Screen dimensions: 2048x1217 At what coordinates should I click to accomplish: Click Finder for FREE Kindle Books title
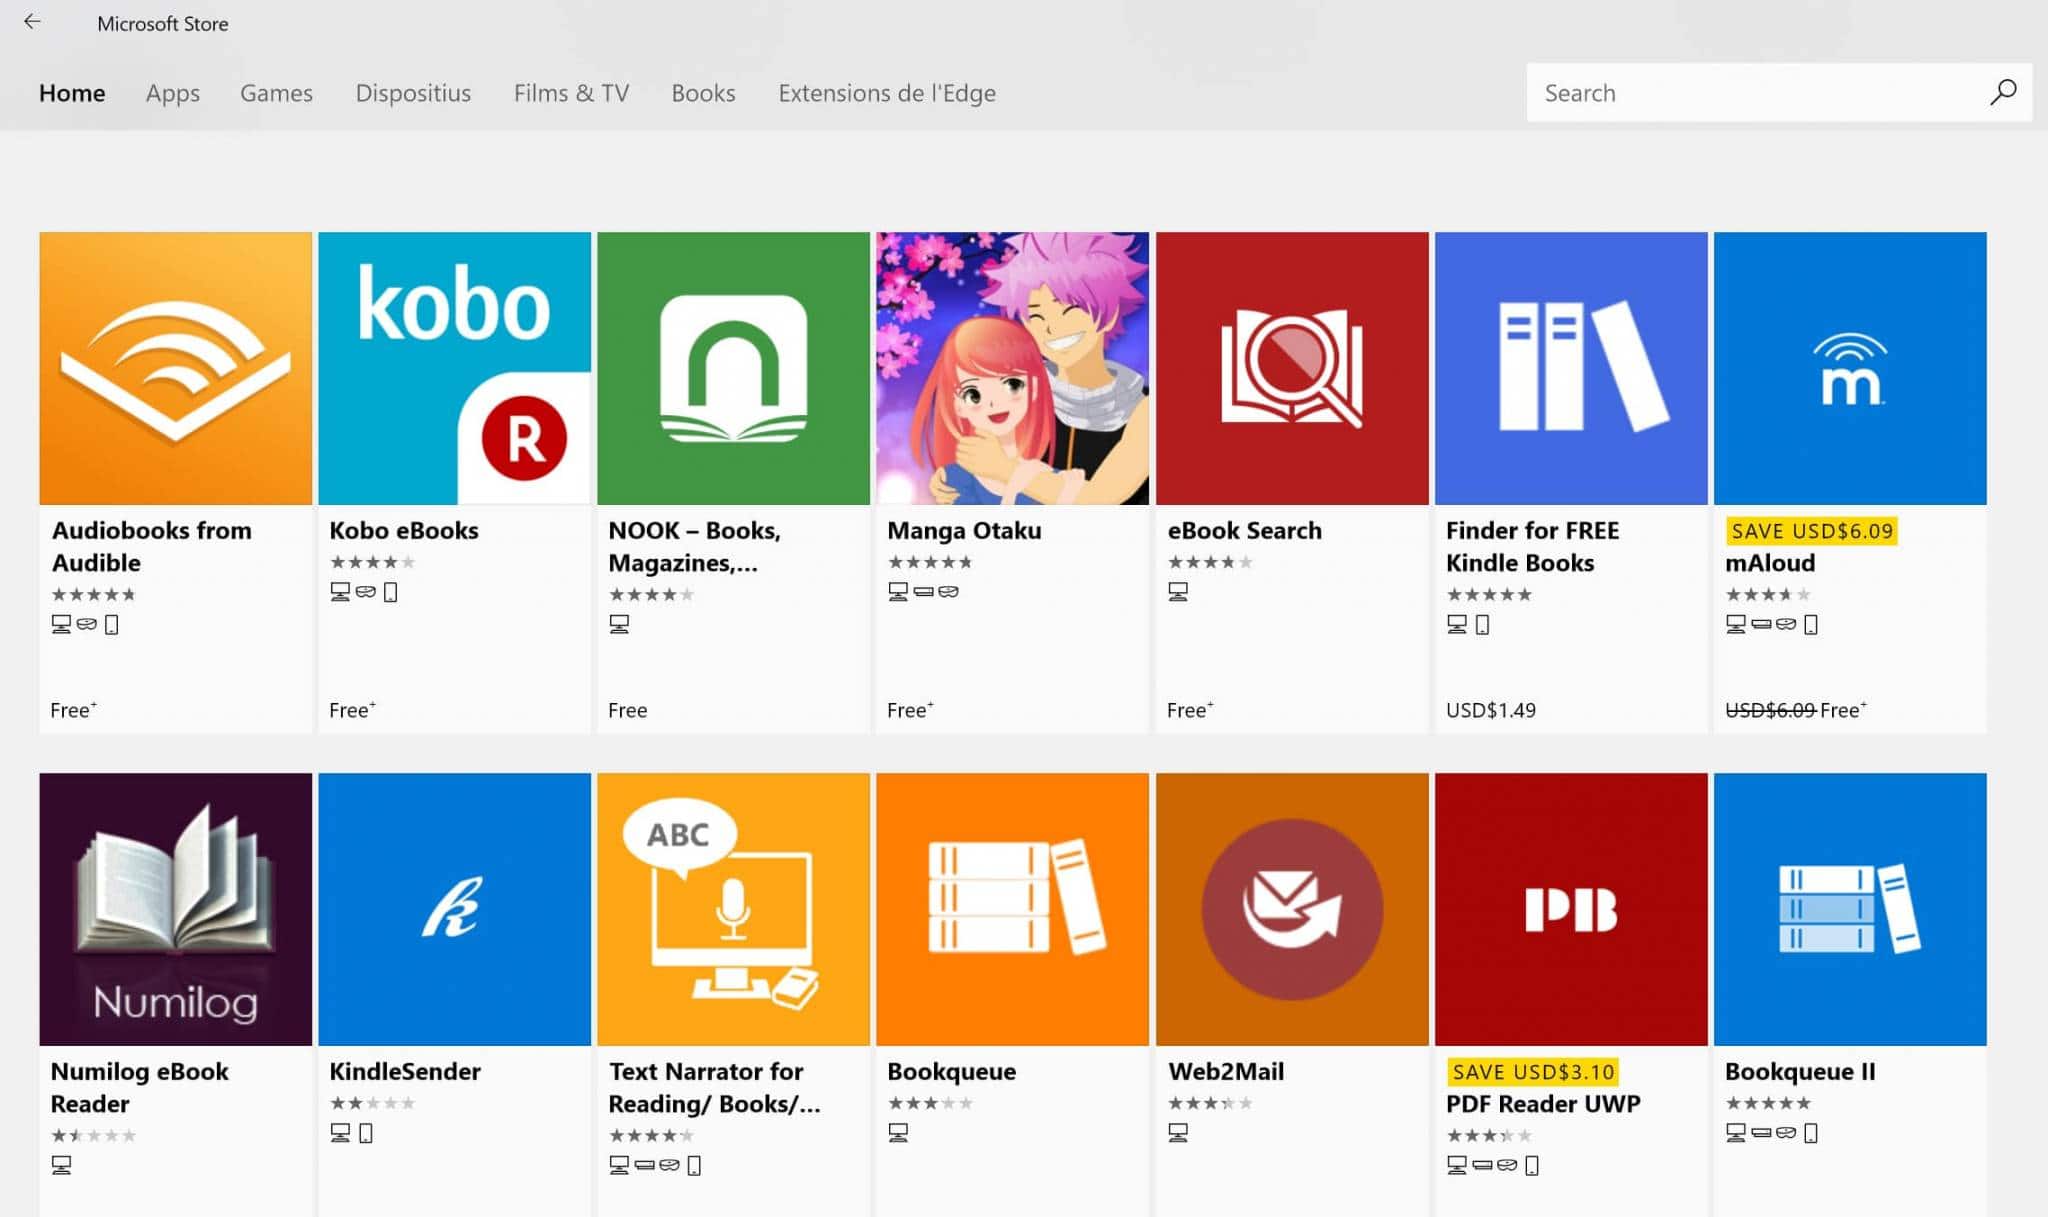pyautogui.click(x=1532, y=546)
